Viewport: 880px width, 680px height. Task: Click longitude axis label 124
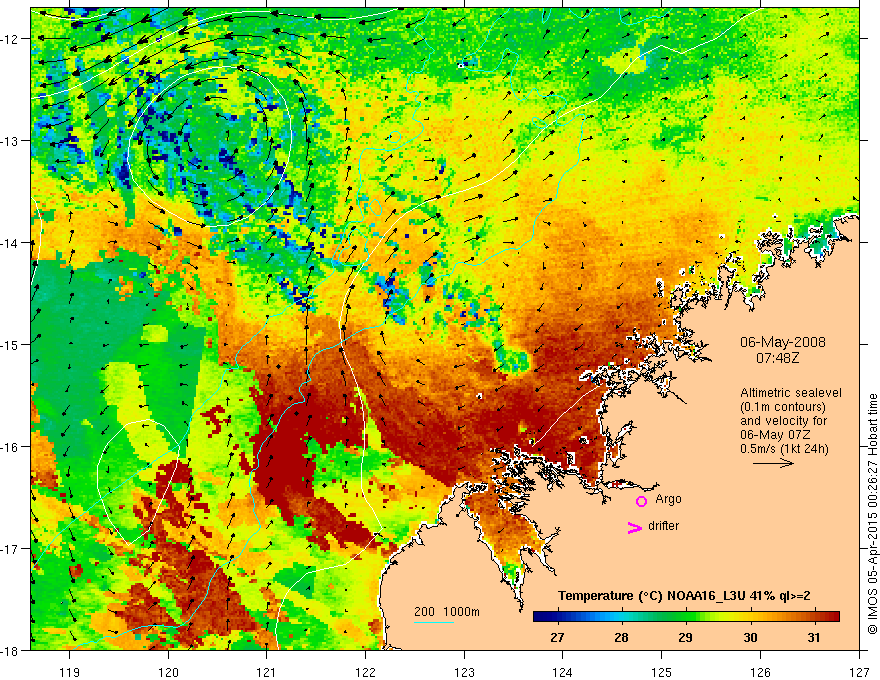click(563, 672)
